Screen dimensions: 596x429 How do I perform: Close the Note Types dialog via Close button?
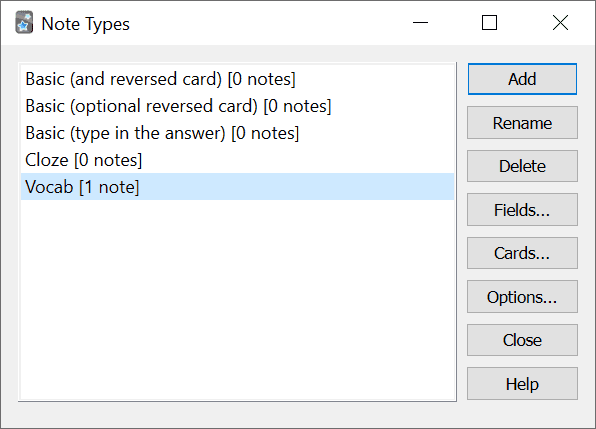(x=522, y=340)
